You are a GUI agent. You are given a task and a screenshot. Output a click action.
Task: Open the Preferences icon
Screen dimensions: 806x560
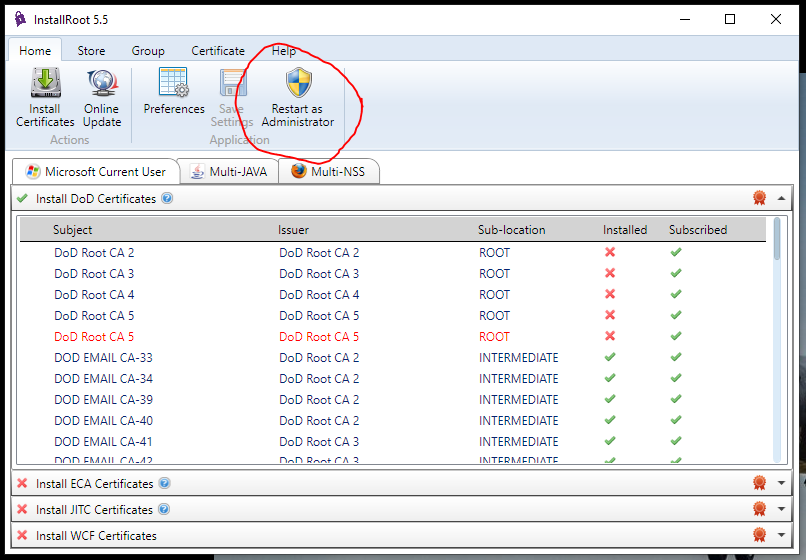174,82
